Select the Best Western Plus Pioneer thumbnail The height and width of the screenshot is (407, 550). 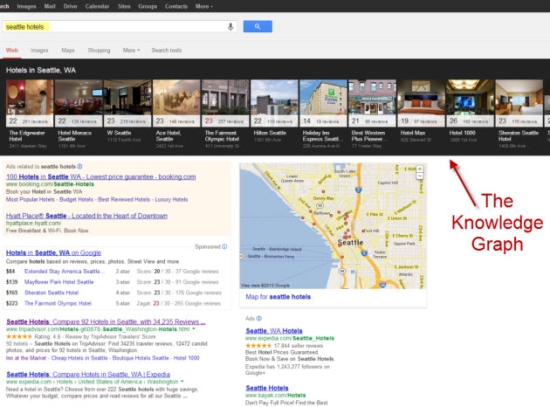click(x=372, y=103)
